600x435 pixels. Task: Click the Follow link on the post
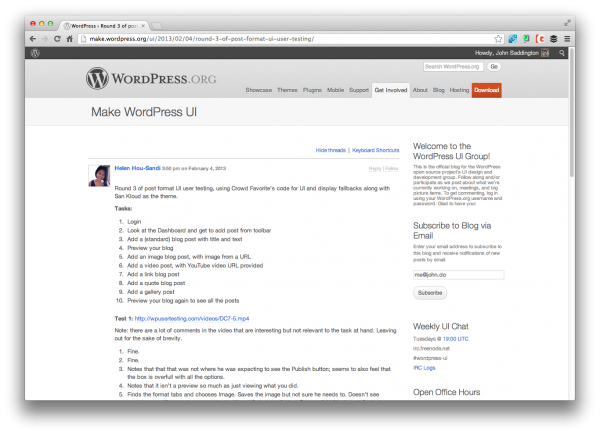[392, 168]
